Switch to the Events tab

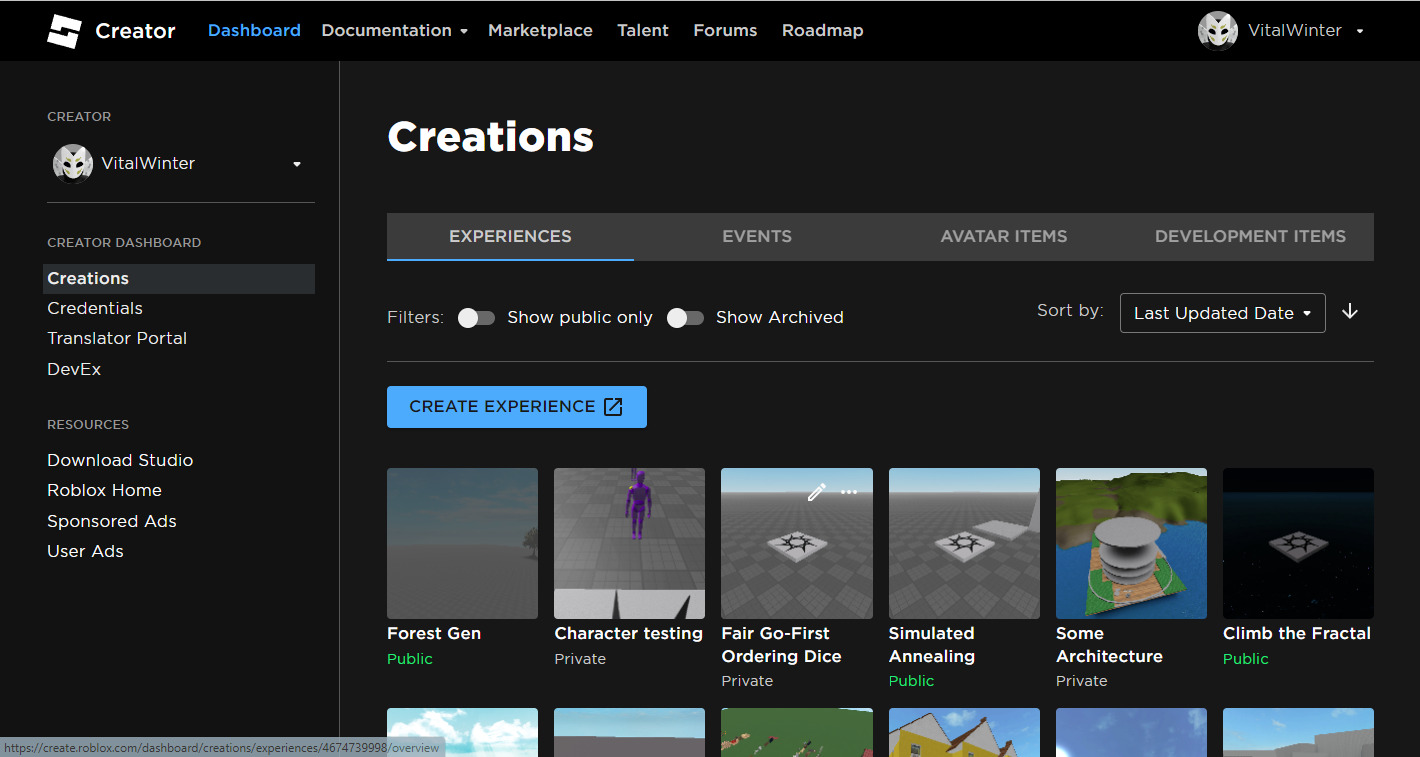(x=757, y=237)
